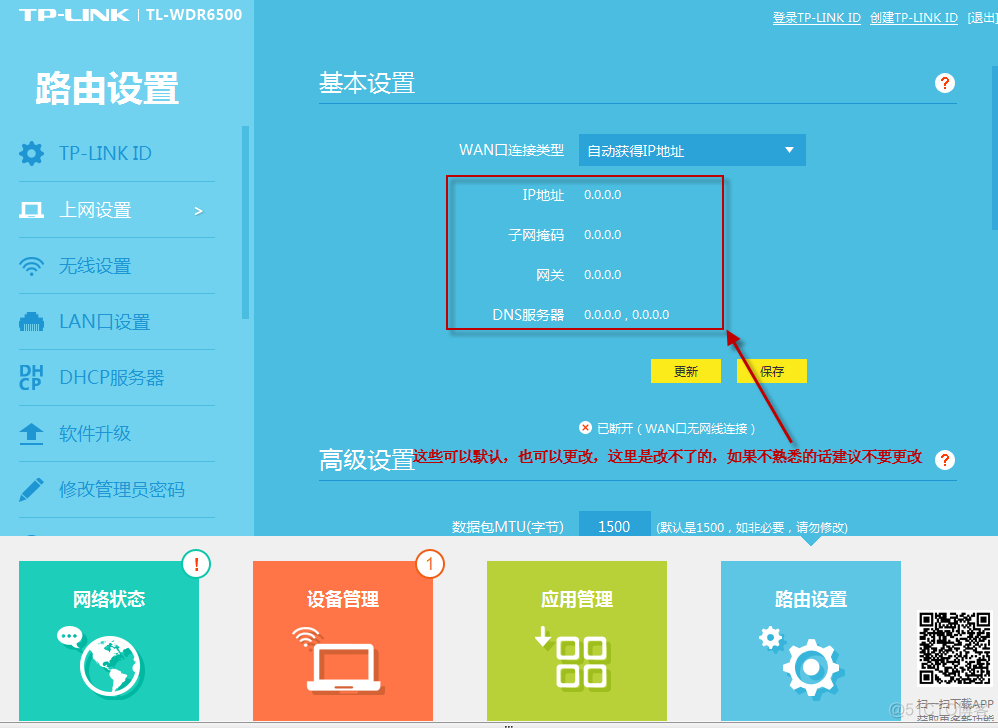998x728 pixels.
Task: Click the exclamation badge on 网络状态
Action: pyautogui.click(x=196, y=564)
